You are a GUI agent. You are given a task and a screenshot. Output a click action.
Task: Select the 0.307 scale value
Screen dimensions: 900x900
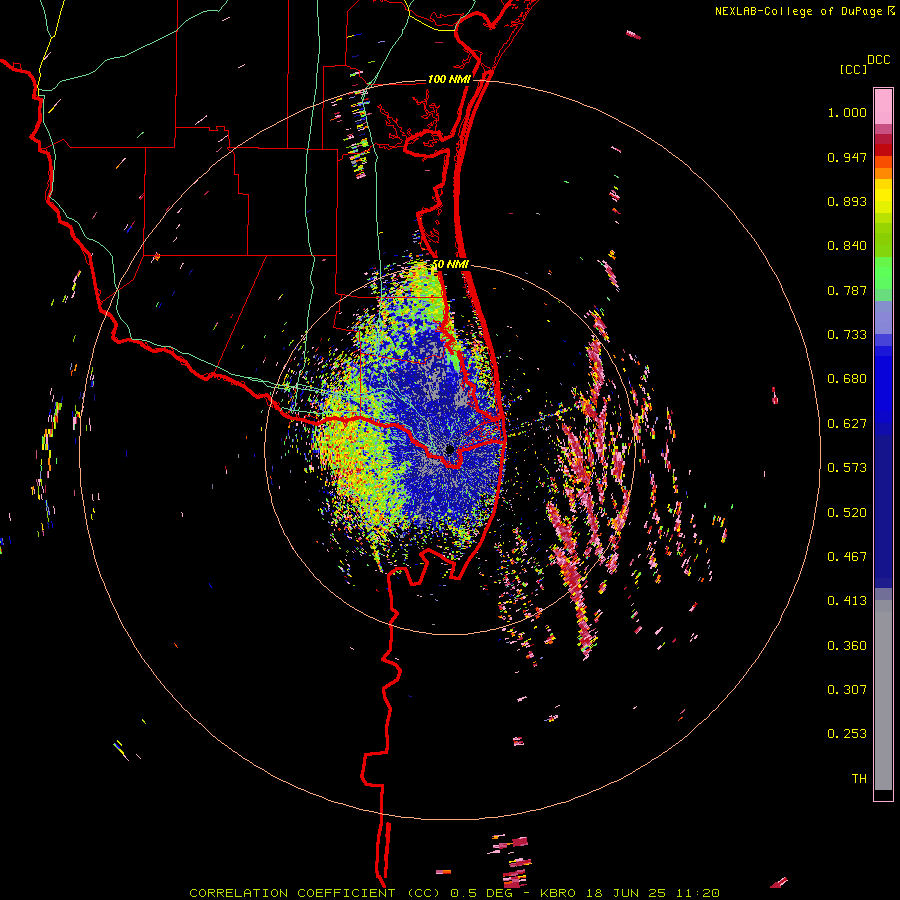pos(847,690)
